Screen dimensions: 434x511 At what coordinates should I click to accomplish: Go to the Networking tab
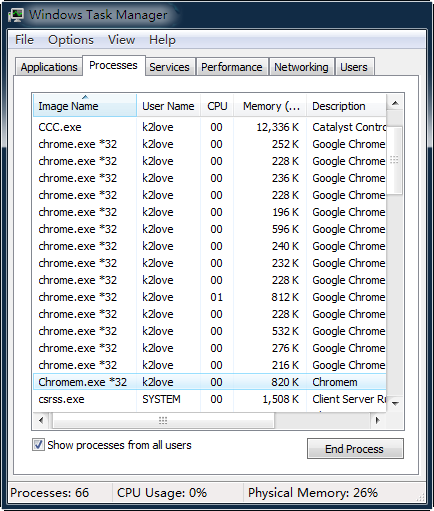point(301,67)
